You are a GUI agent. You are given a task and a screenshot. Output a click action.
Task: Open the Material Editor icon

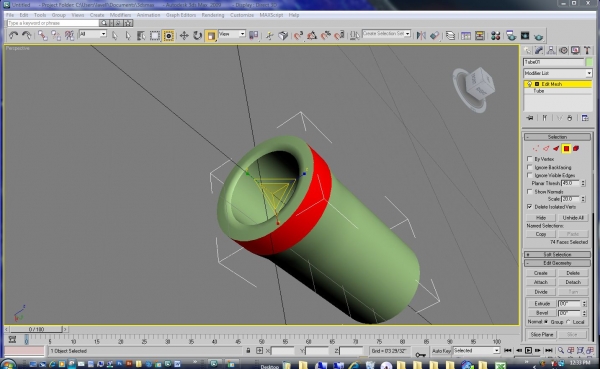coord(496,36)
